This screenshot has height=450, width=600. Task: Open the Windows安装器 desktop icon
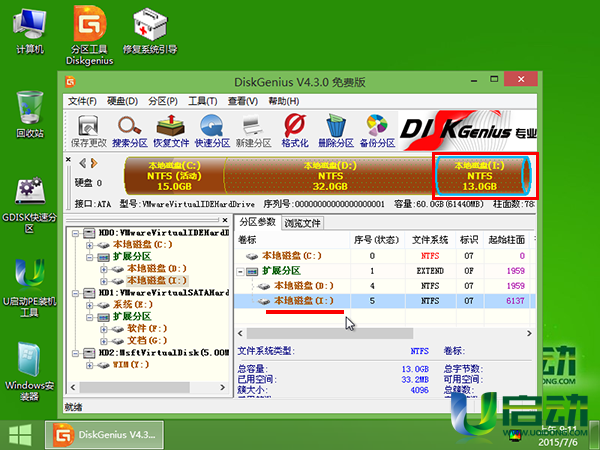(29, 371)
